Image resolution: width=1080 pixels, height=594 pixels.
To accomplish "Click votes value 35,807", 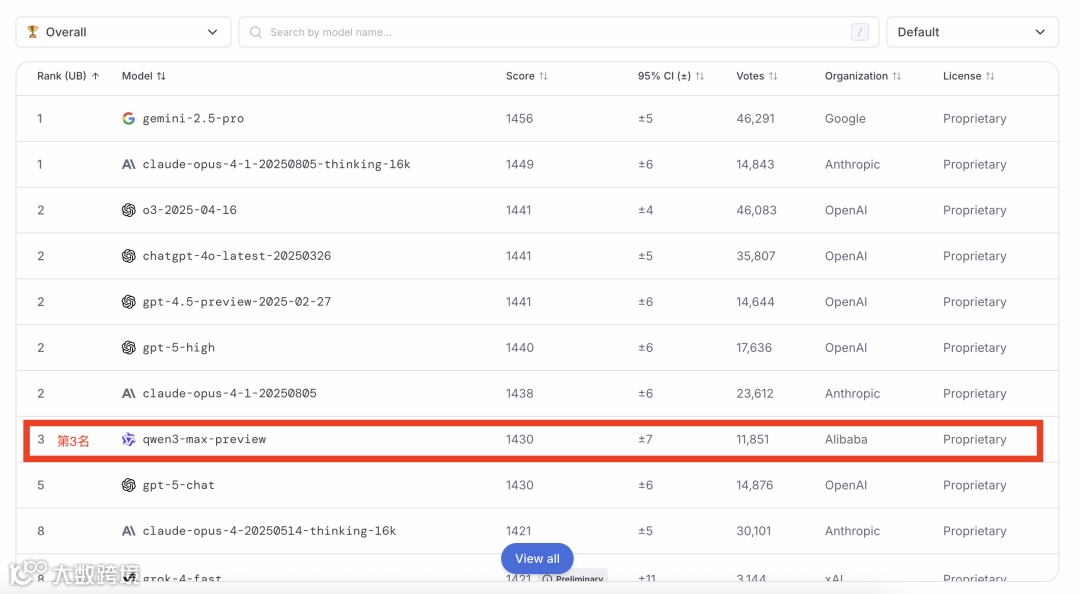I will pyautogui.click(x=756, y=256).
